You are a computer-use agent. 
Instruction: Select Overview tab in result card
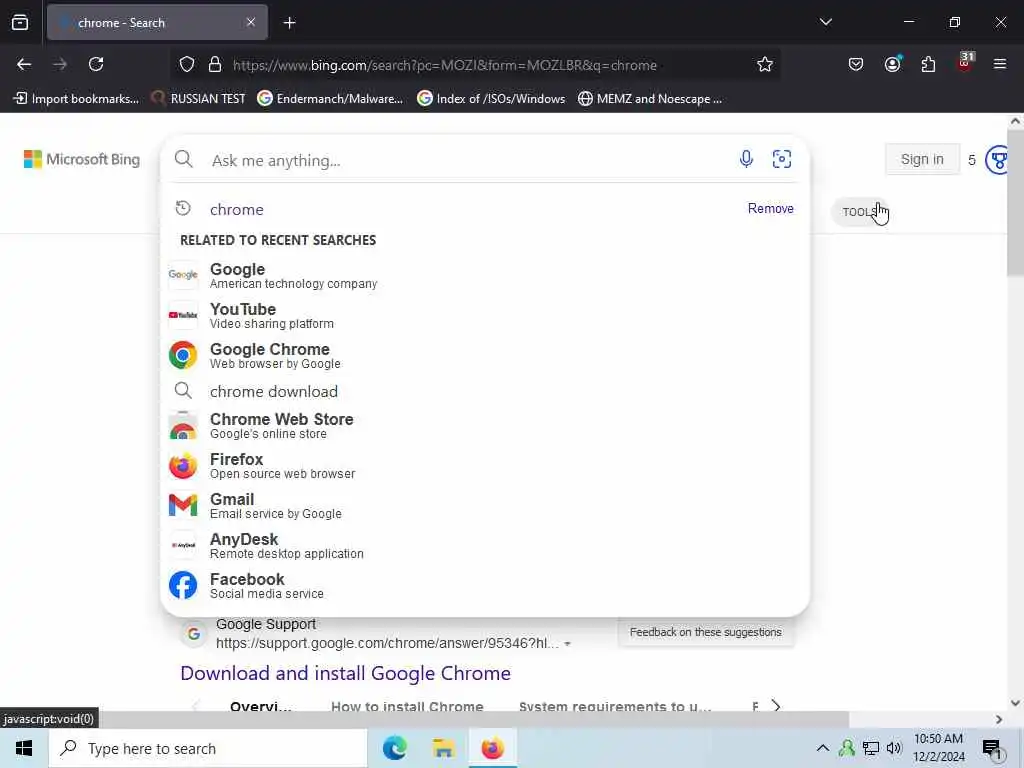point(261,706)
